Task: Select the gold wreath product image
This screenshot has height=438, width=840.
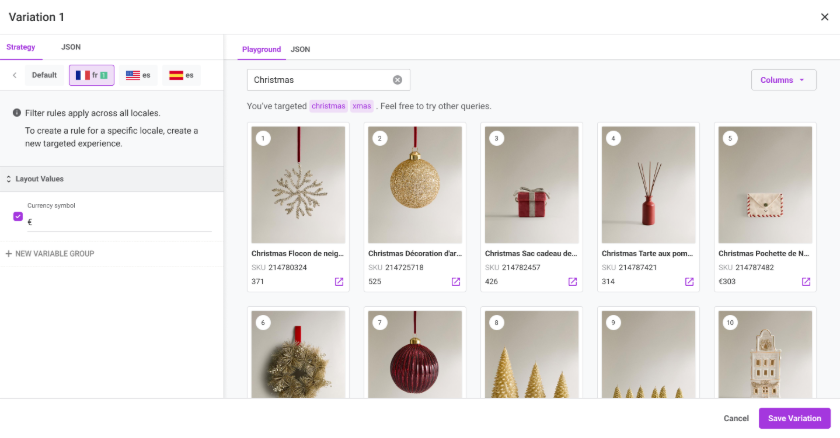Action: point(298,354)
